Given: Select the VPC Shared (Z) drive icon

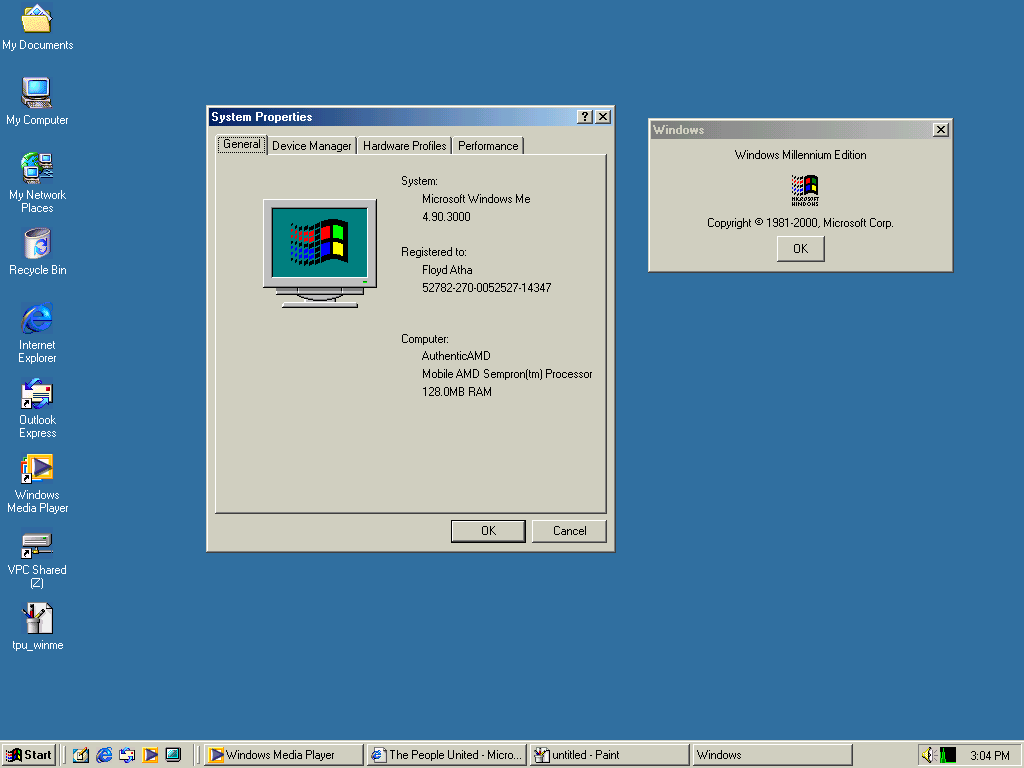Looking at the screenshot, I should pyautogui.click(x=37, y=545).
